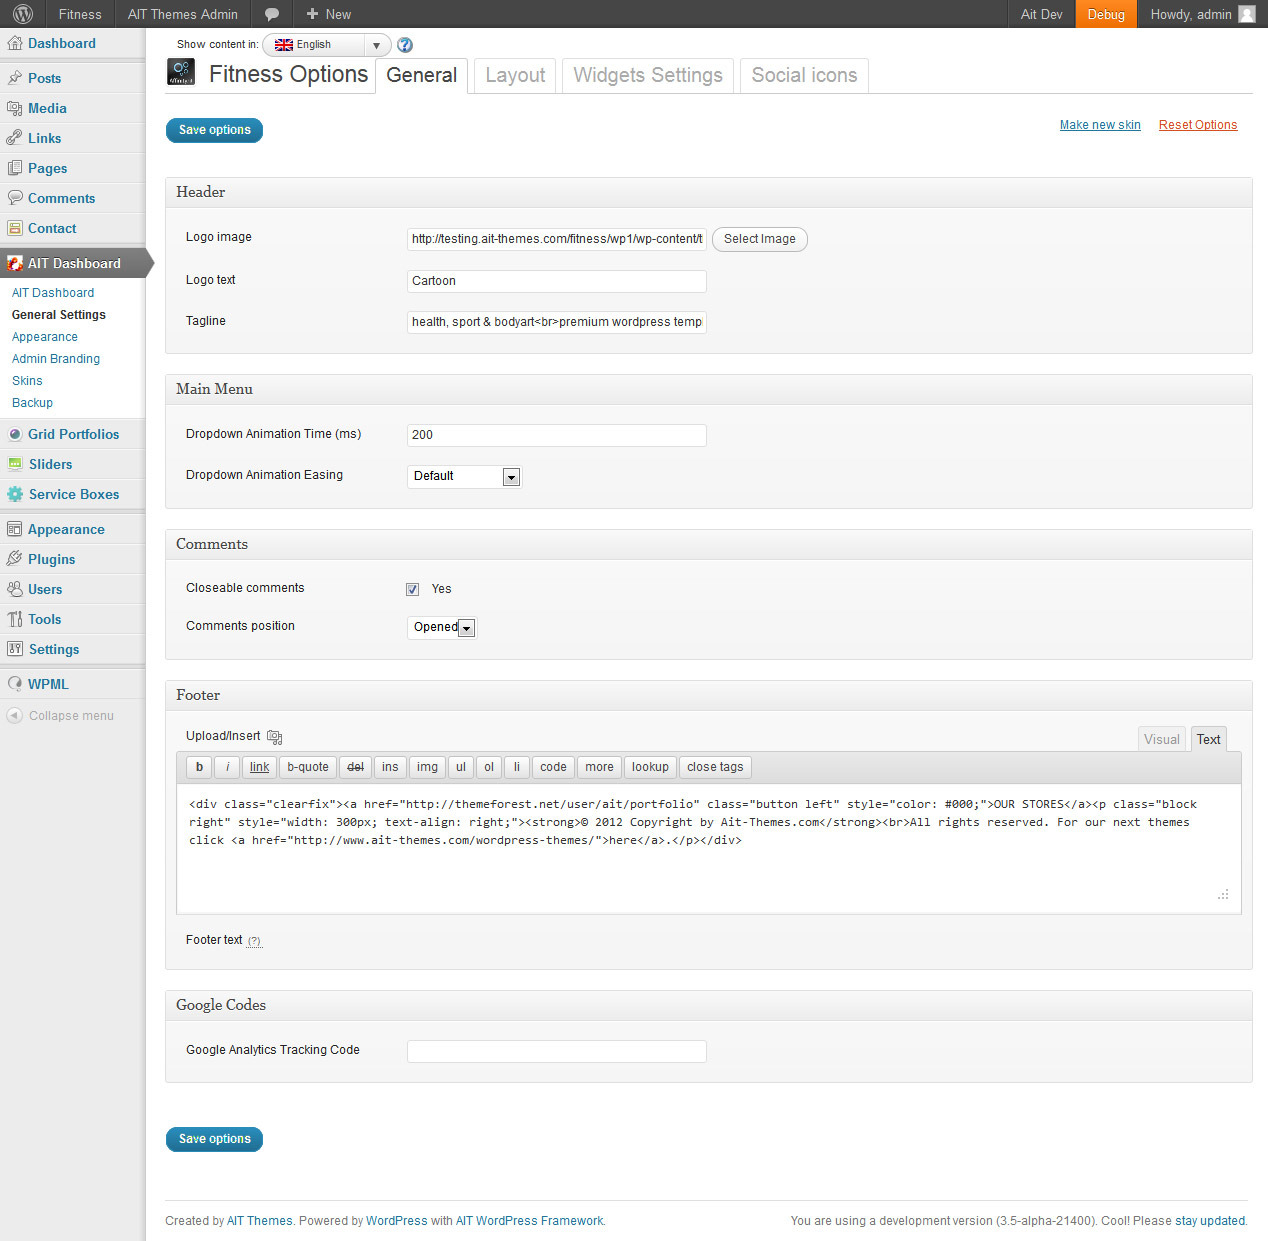Click the Select Image button
Screen dimensions: 1268x1241
pos(760,239)
